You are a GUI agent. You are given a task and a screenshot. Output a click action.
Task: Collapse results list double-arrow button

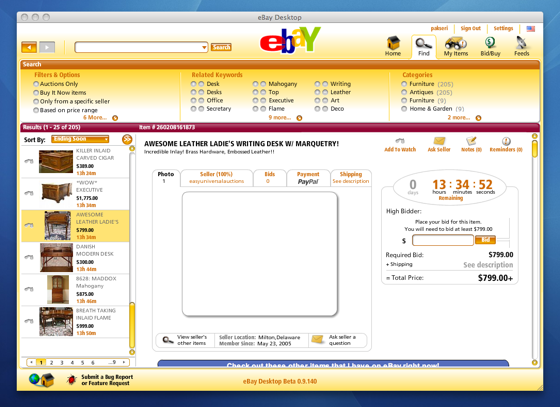click(127, 139)
